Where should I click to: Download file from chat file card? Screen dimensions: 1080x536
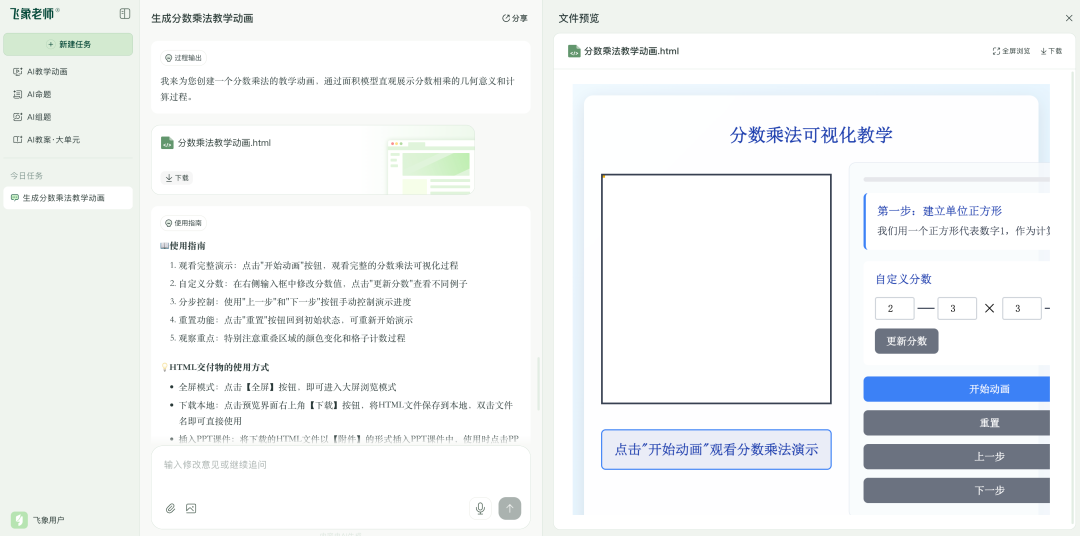pyautogui.click(x=176, y=178)
